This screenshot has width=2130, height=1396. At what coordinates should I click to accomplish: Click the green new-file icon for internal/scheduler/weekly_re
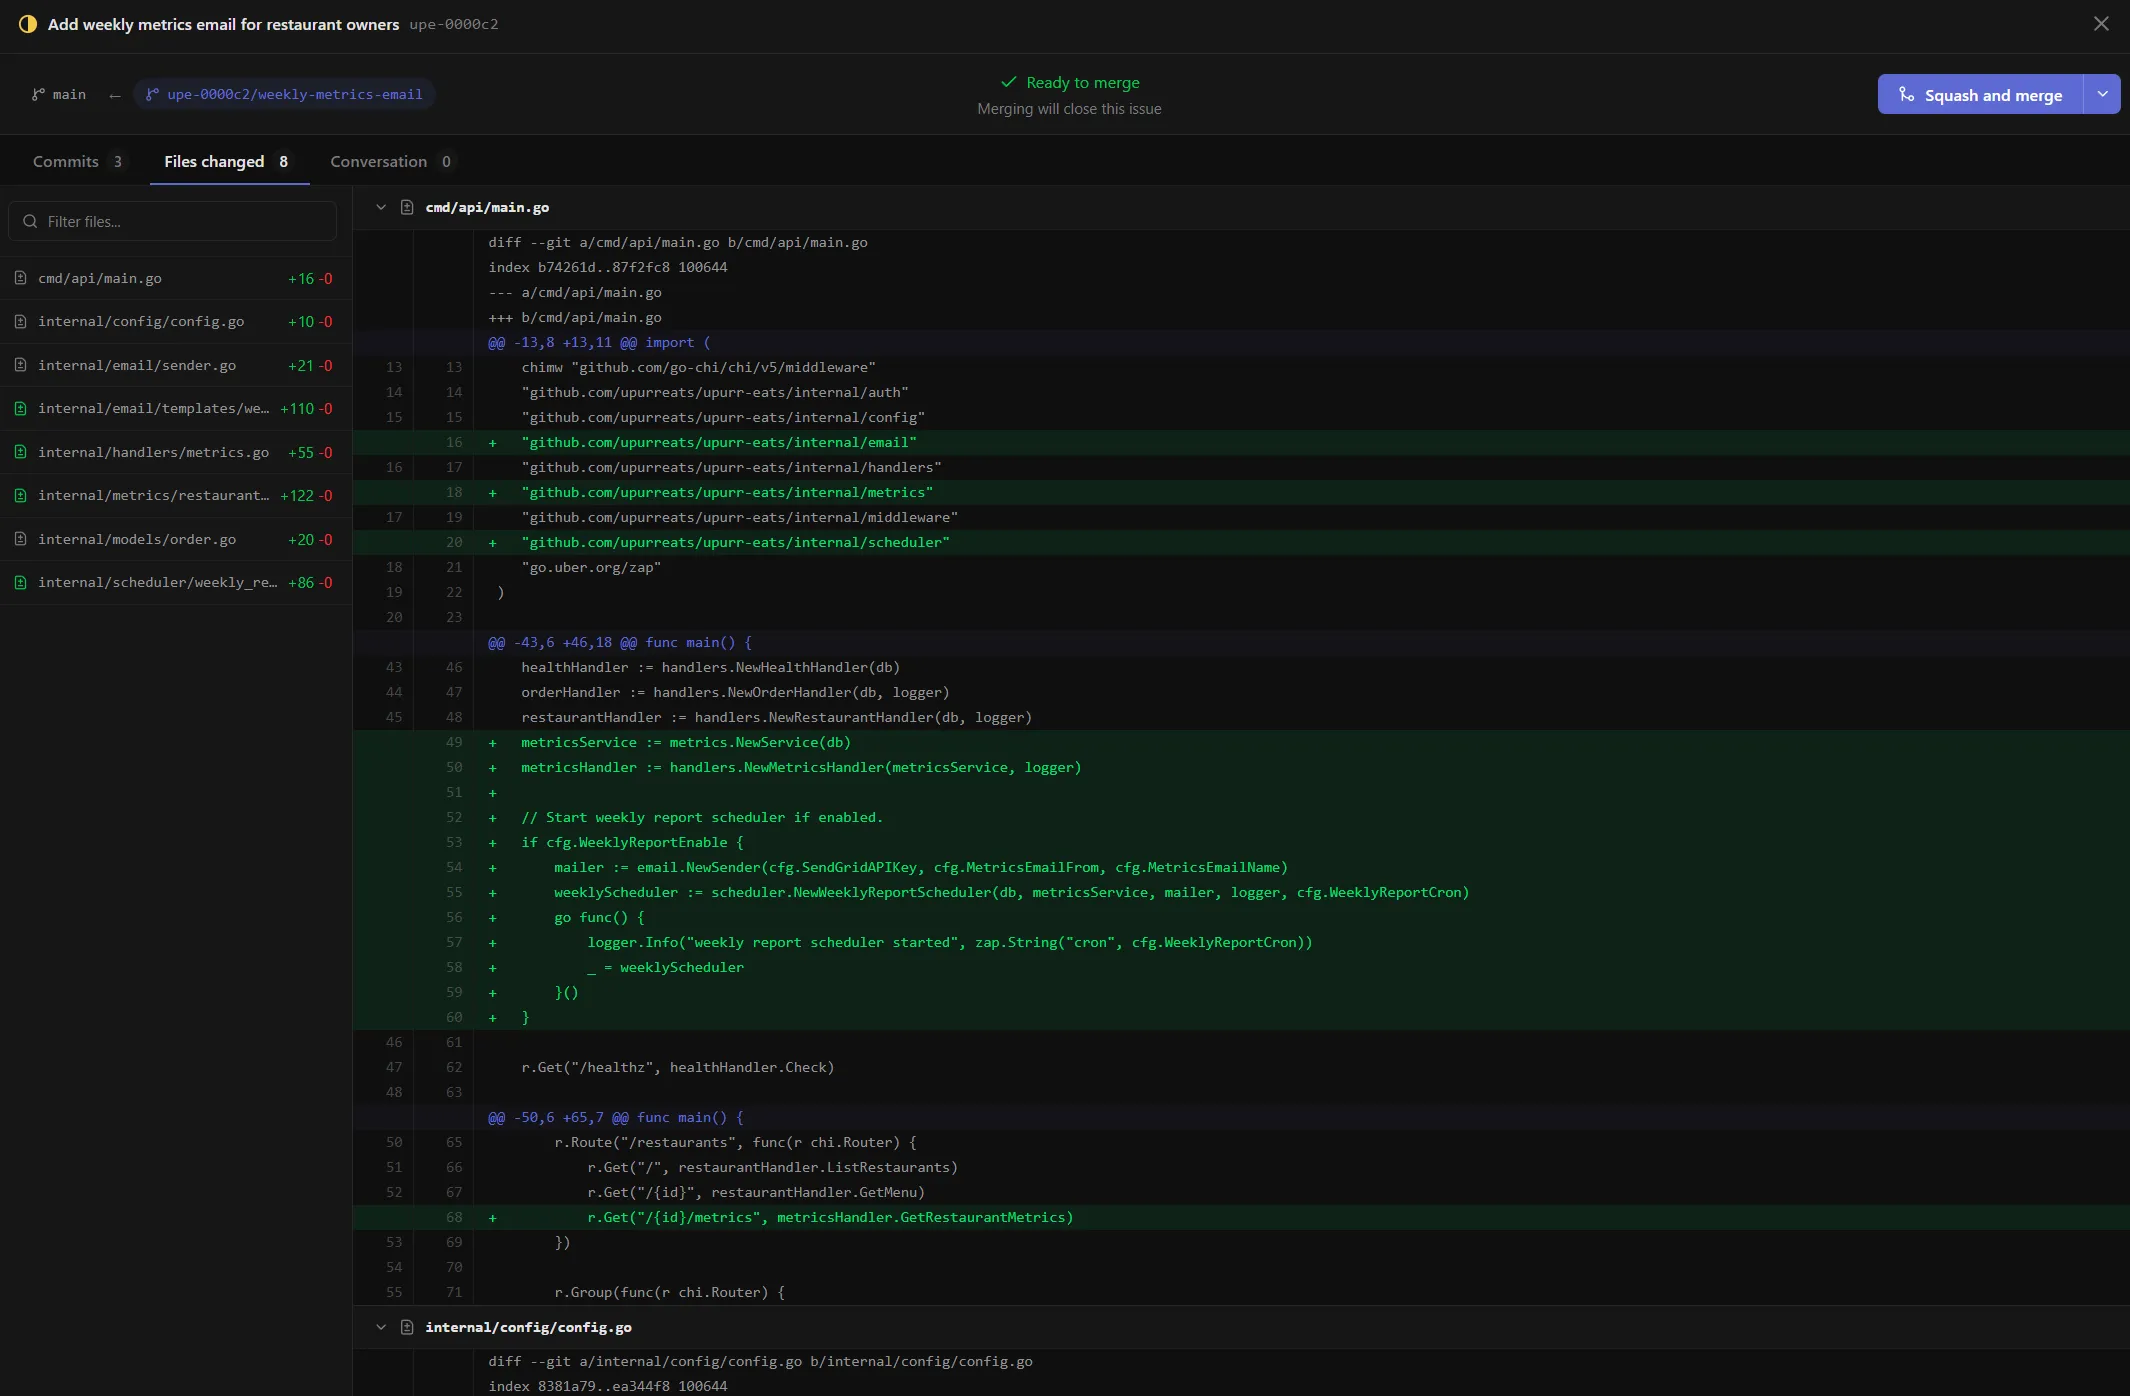[x=20, y=582]
